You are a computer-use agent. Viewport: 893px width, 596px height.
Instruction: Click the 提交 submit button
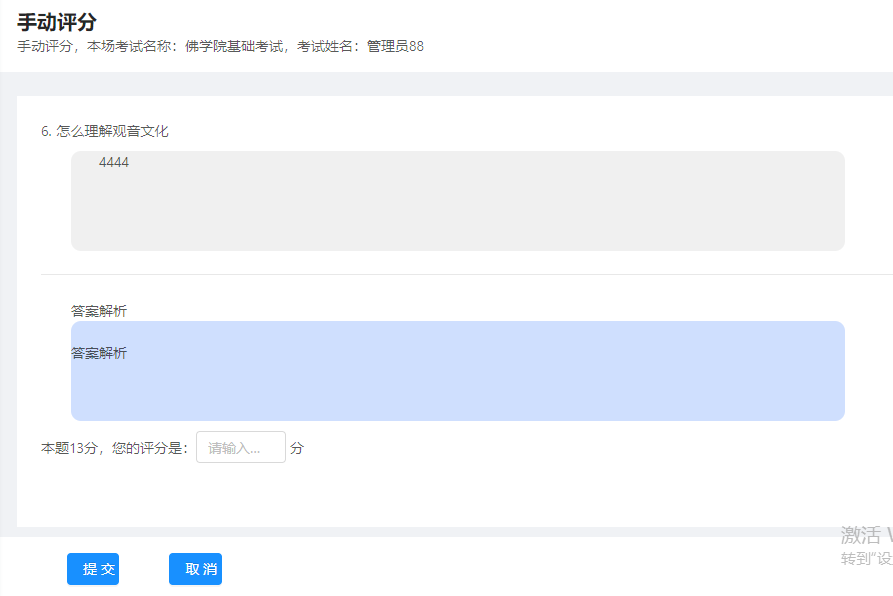pyautogui.click(x=93, y=569)
